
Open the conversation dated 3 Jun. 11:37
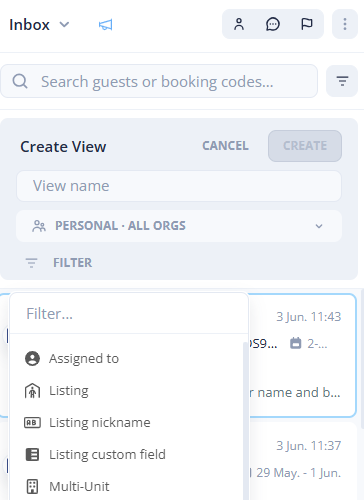pos(303,462)
